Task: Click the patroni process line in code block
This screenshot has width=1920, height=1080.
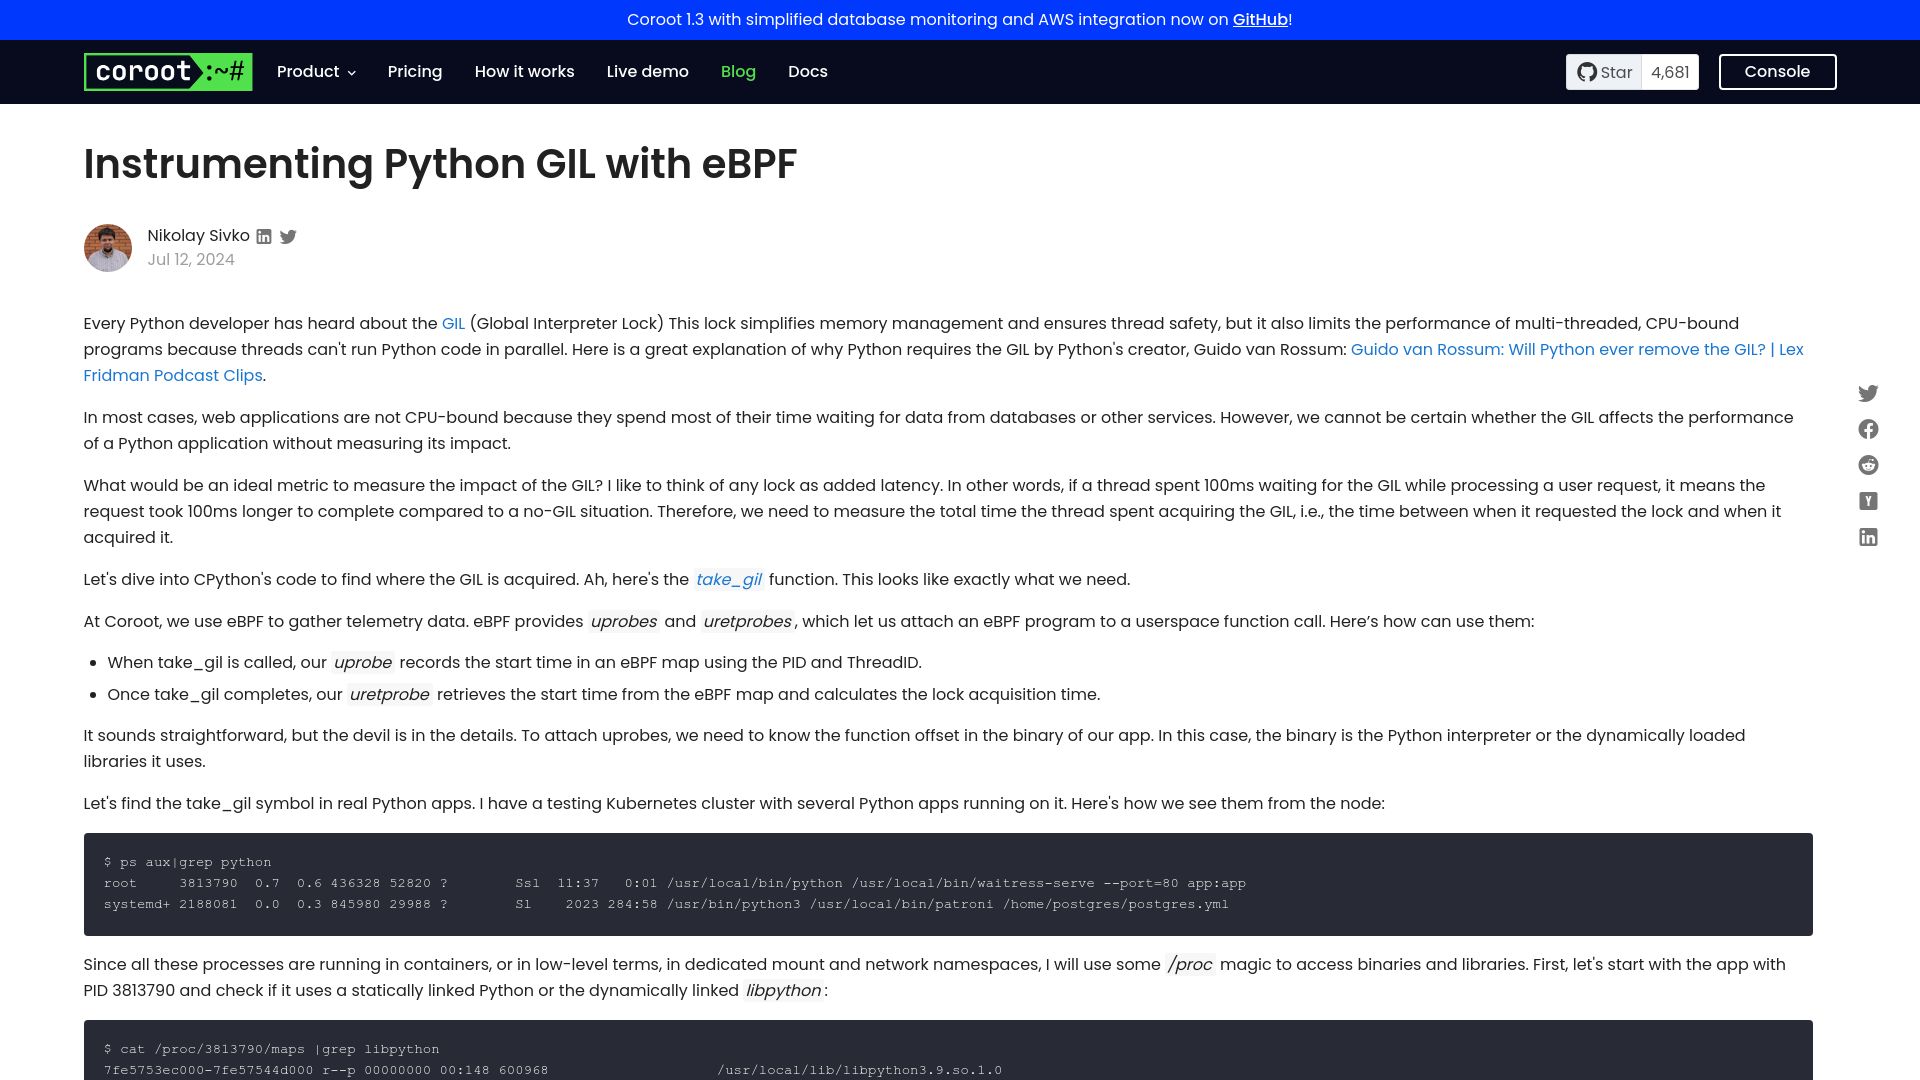Action: point(666,904)
